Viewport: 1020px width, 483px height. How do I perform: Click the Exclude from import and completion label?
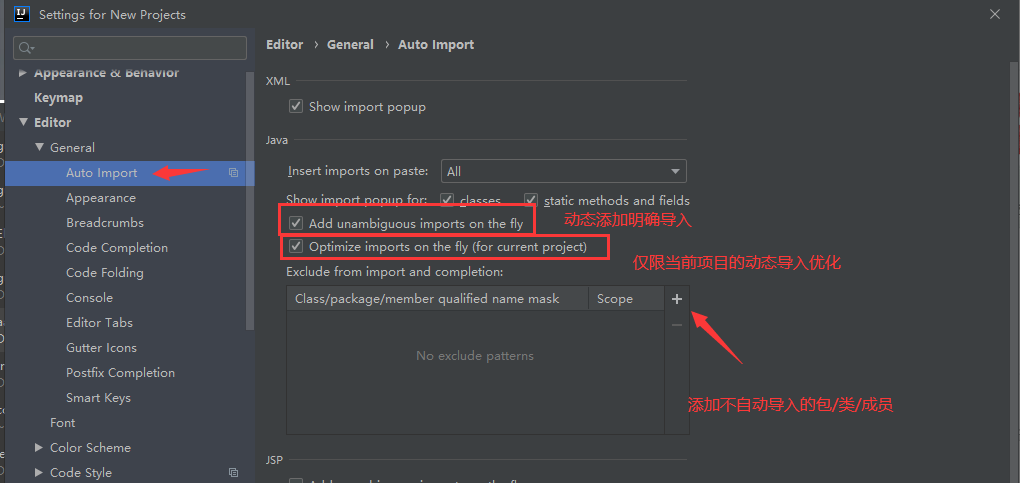pyautogui.click(x=395, y=271)
